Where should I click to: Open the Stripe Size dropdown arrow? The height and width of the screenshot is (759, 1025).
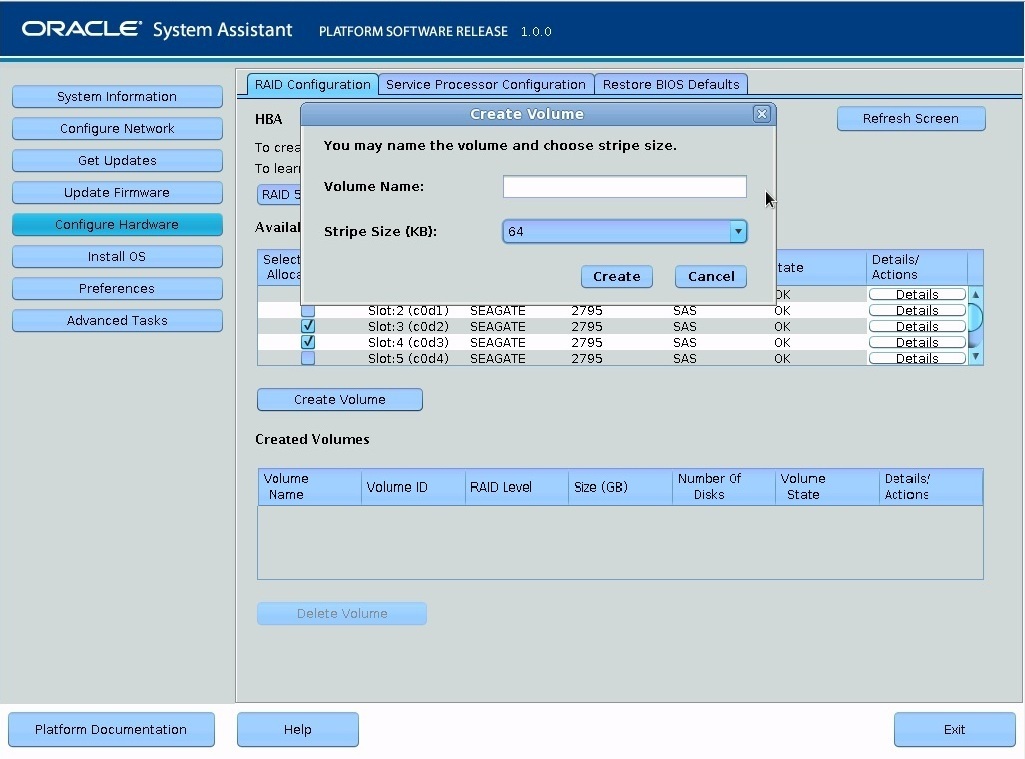738,231
